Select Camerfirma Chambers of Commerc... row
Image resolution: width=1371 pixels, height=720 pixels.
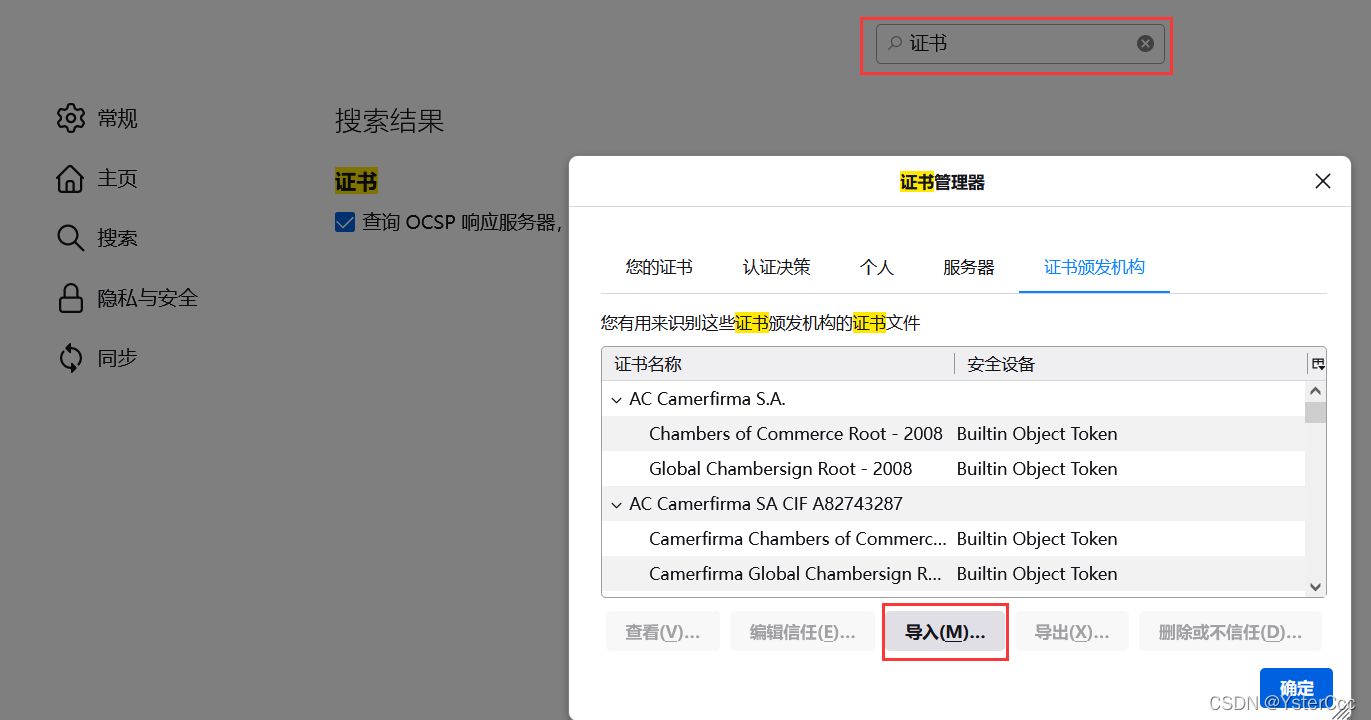tap(953, 539)
